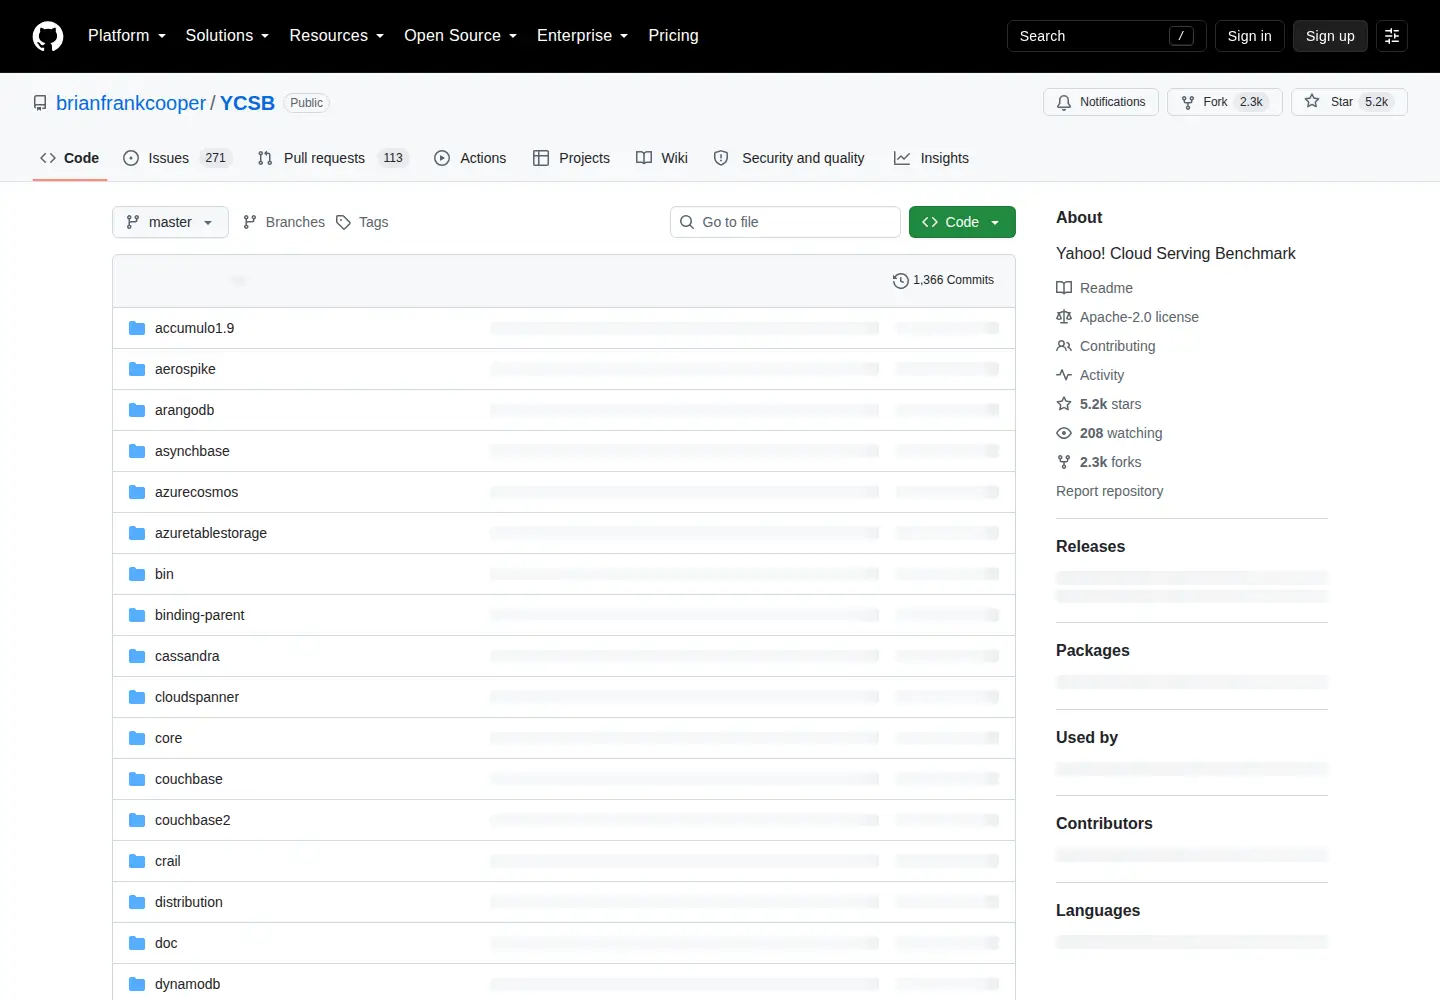
Task: Click the Sign in link
Action: [1249, 36]
